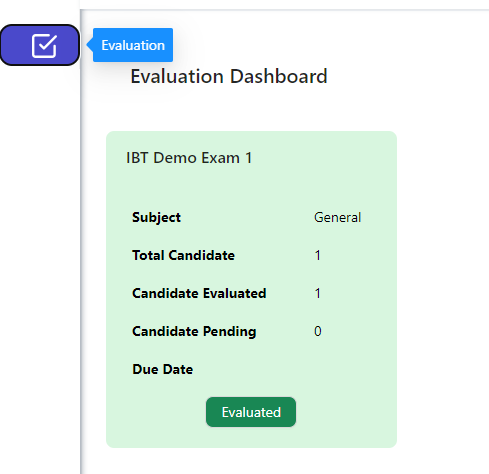The image size is (489, 474).
Task: Click the blue Evaluation tooltip label
Action: click(x=133, y=45)
